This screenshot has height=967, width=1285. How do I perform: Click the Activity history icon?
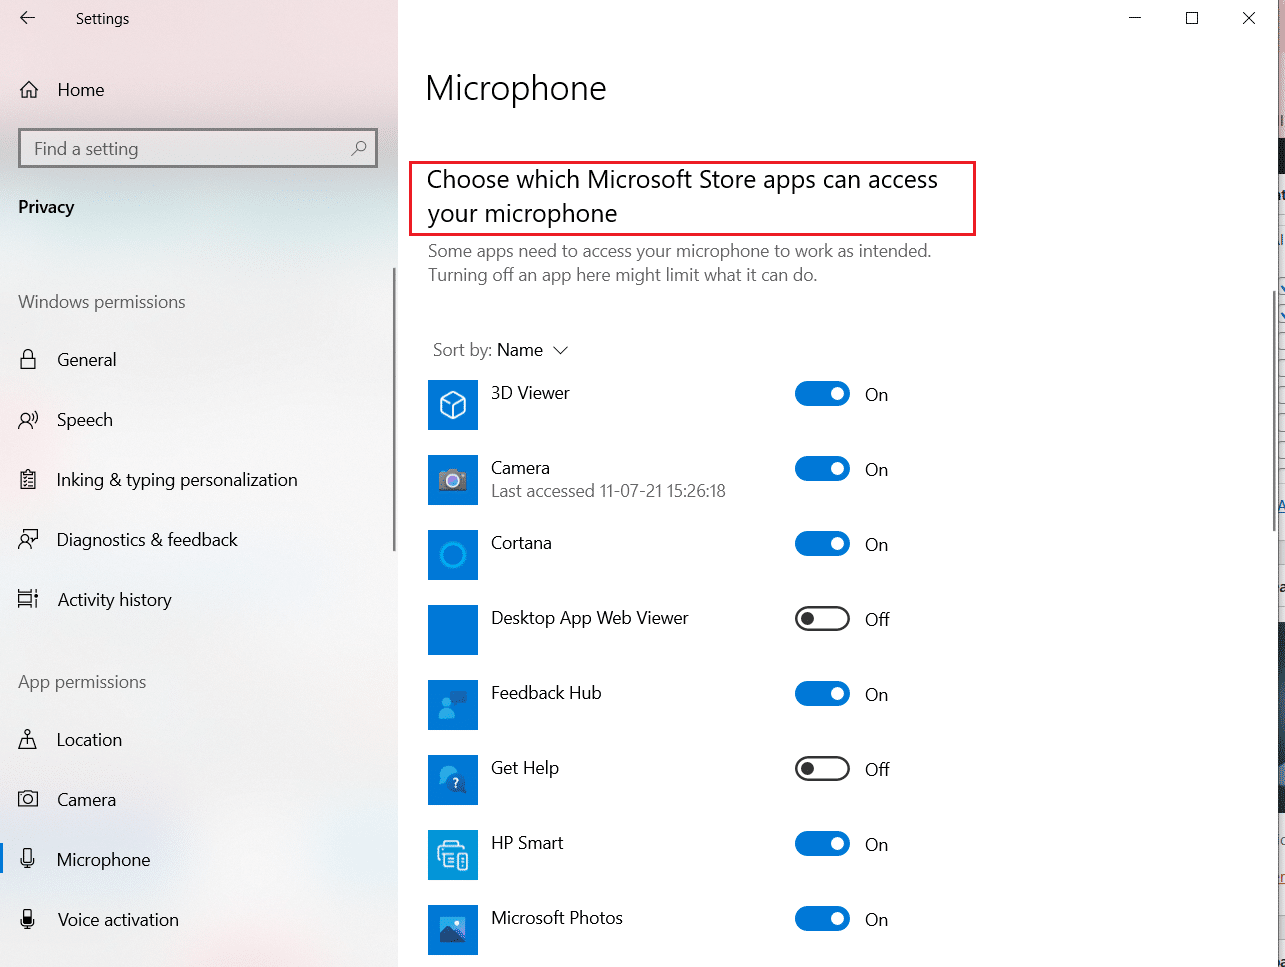(x=28, y=600)
